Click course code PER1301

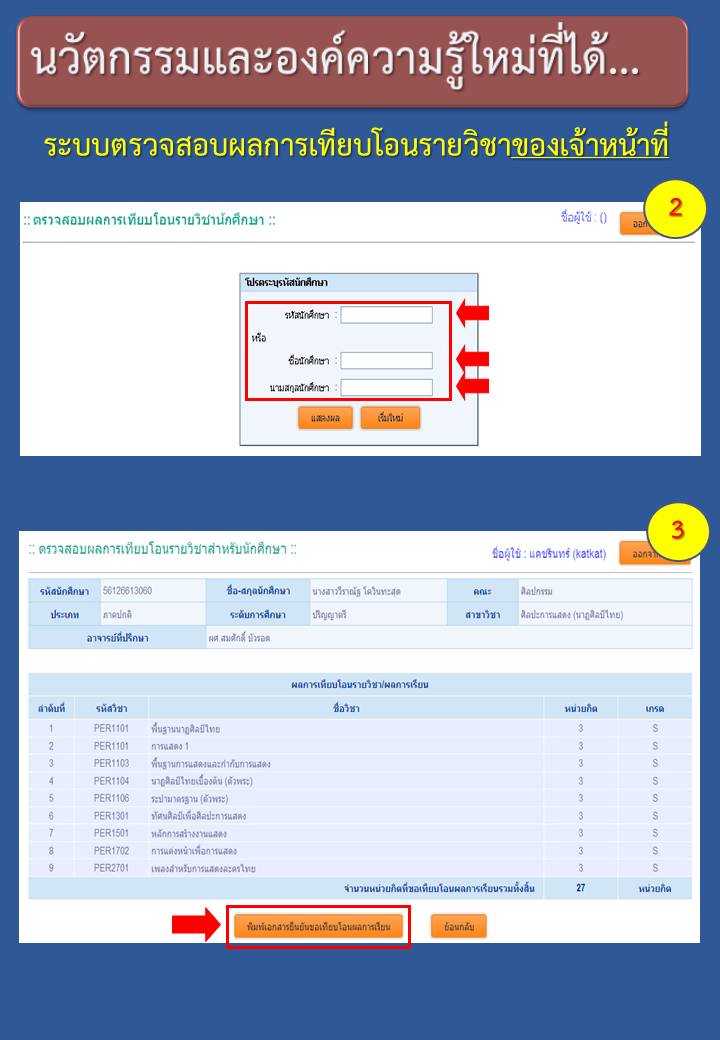[111, 816]
